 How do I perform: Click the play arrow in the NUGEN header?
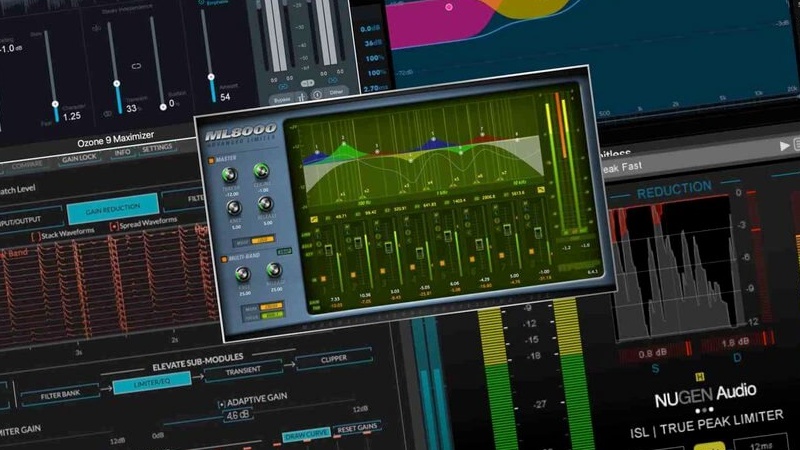[785, 146]
